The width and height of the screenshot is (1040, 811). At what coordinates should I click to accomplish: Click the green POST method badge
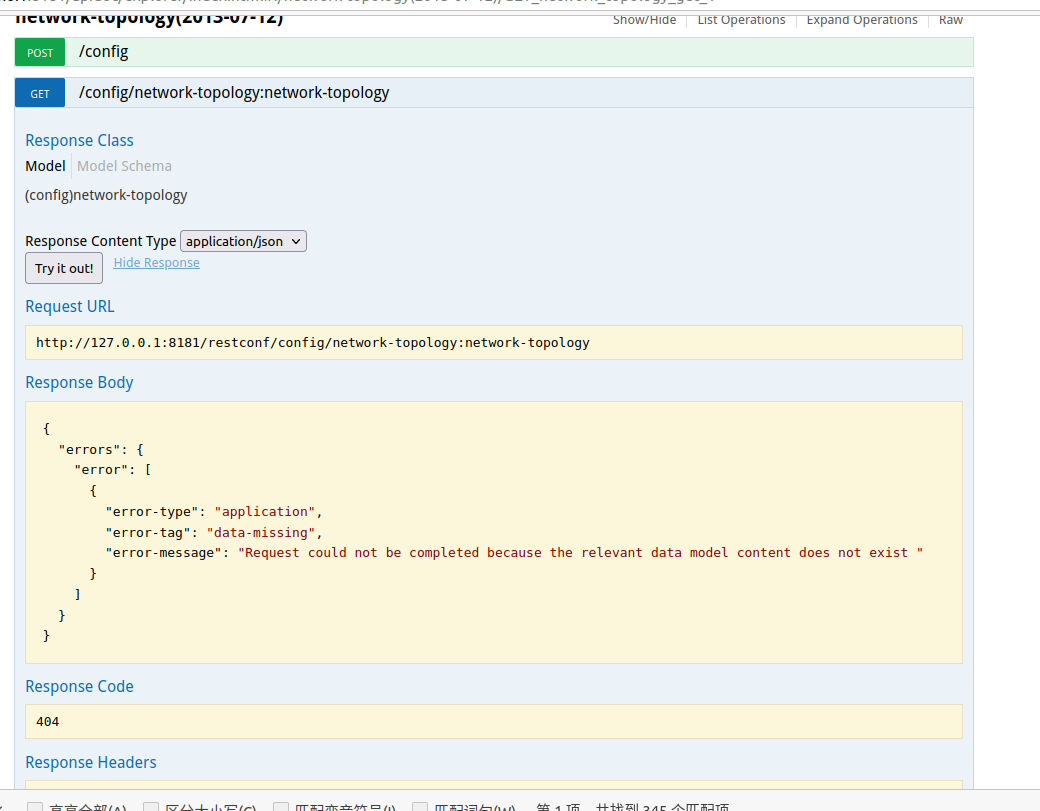40,52
